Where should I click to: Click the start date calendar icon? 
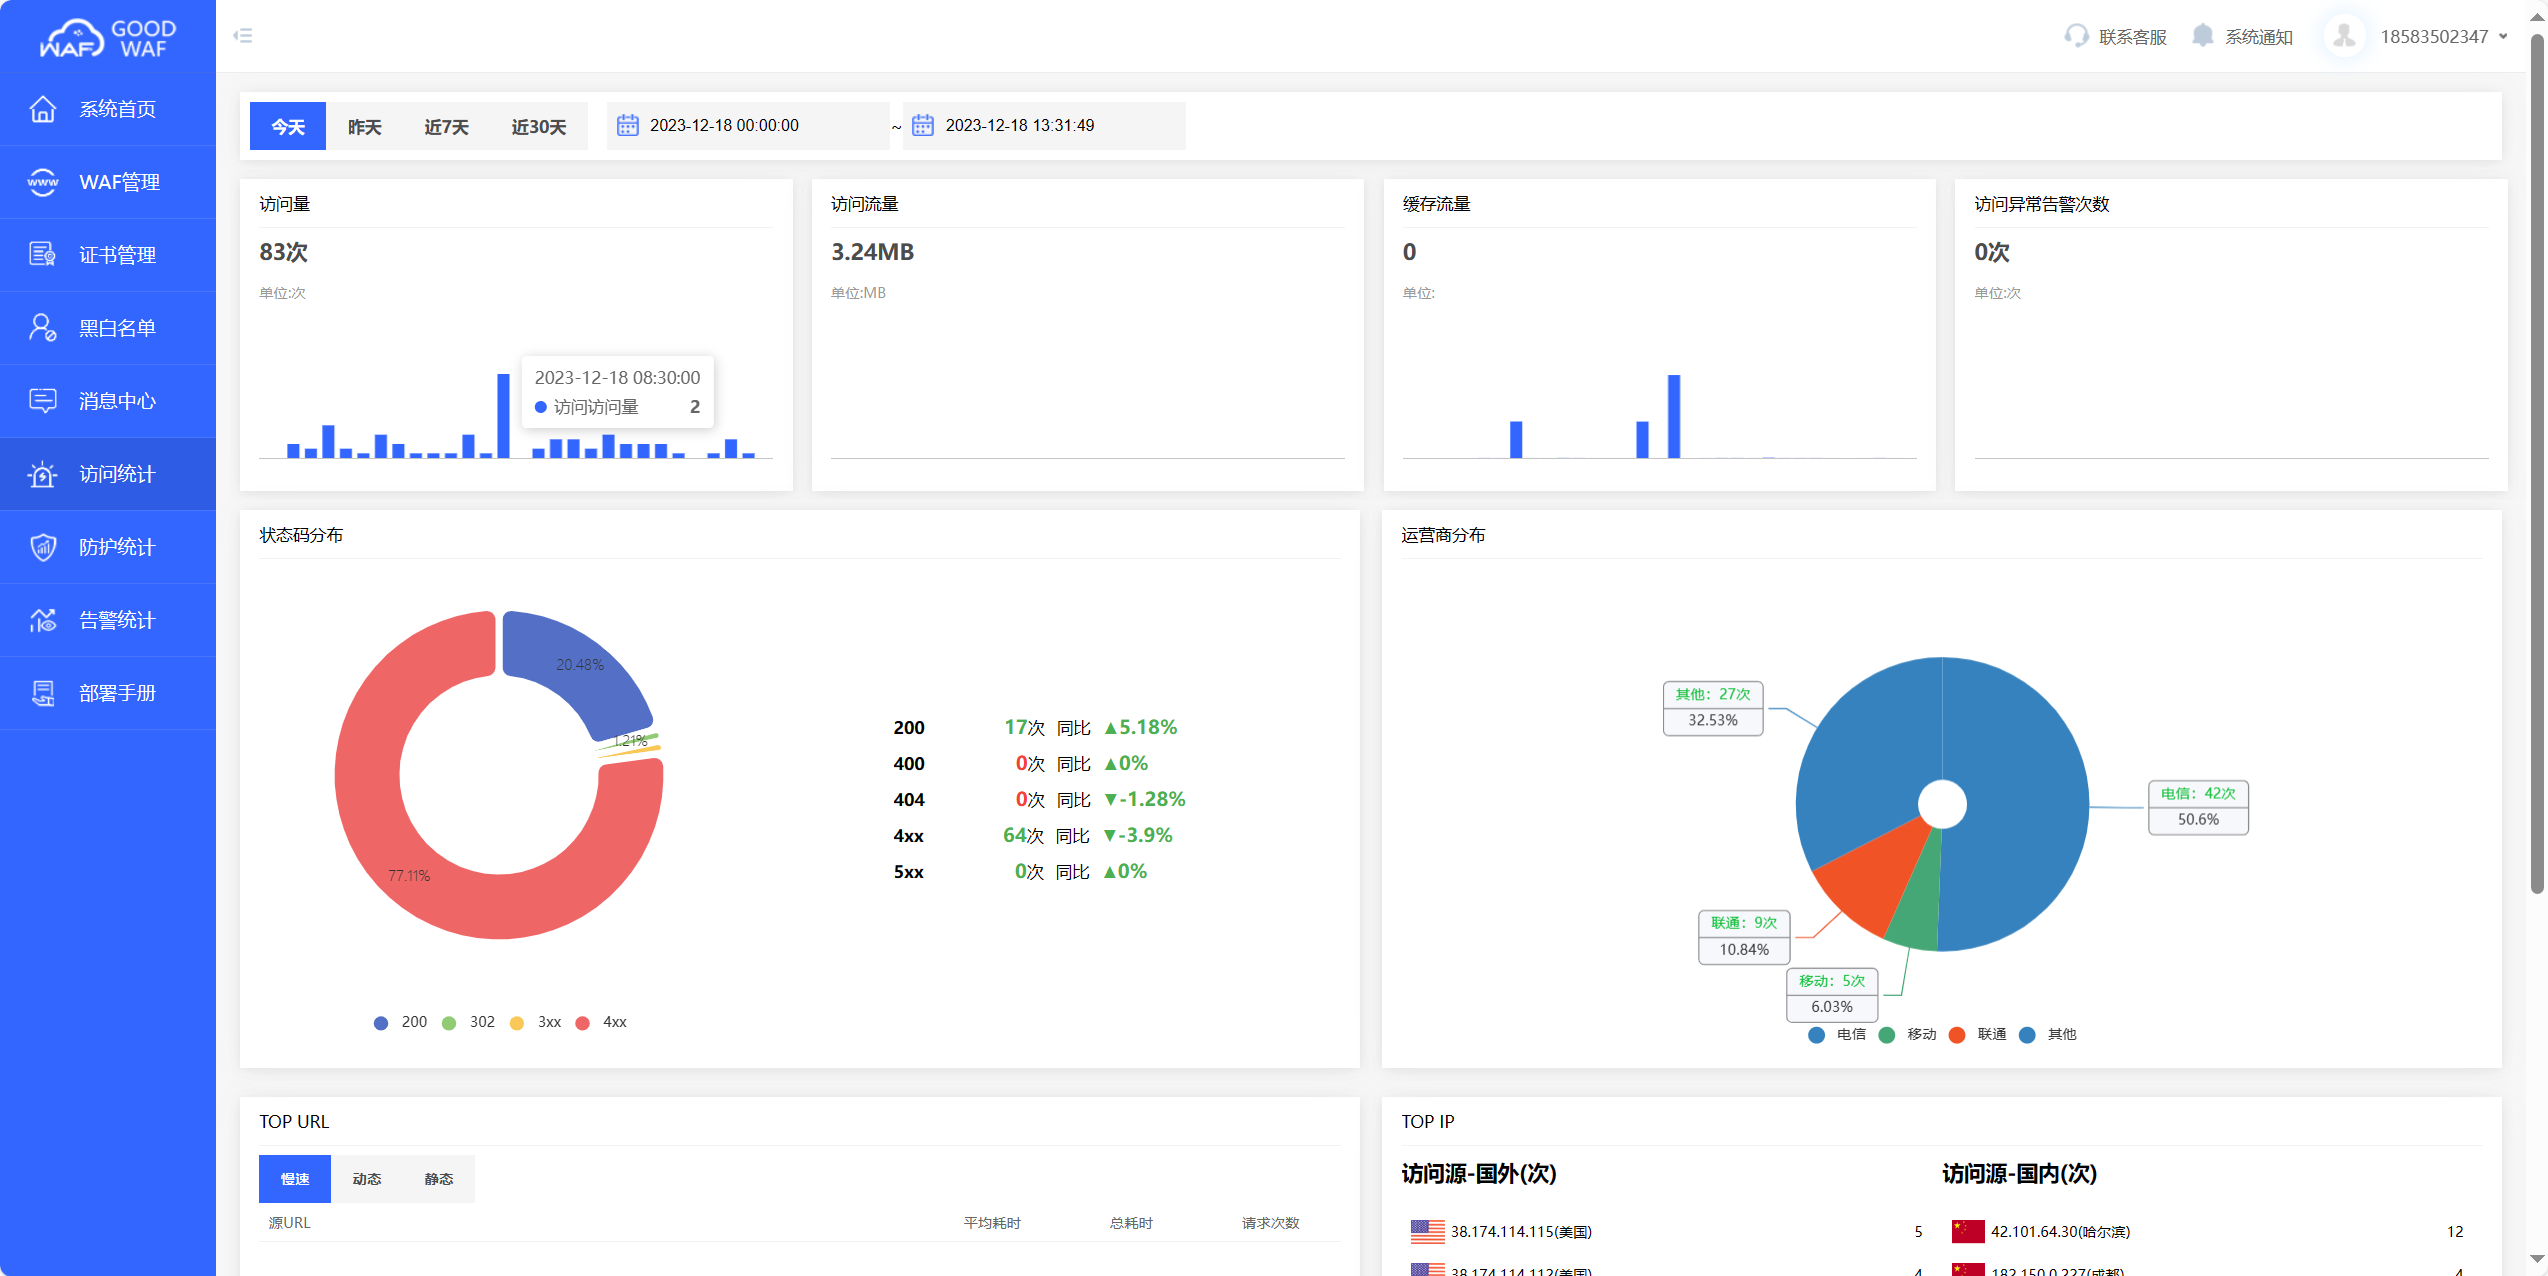point(628,126)
